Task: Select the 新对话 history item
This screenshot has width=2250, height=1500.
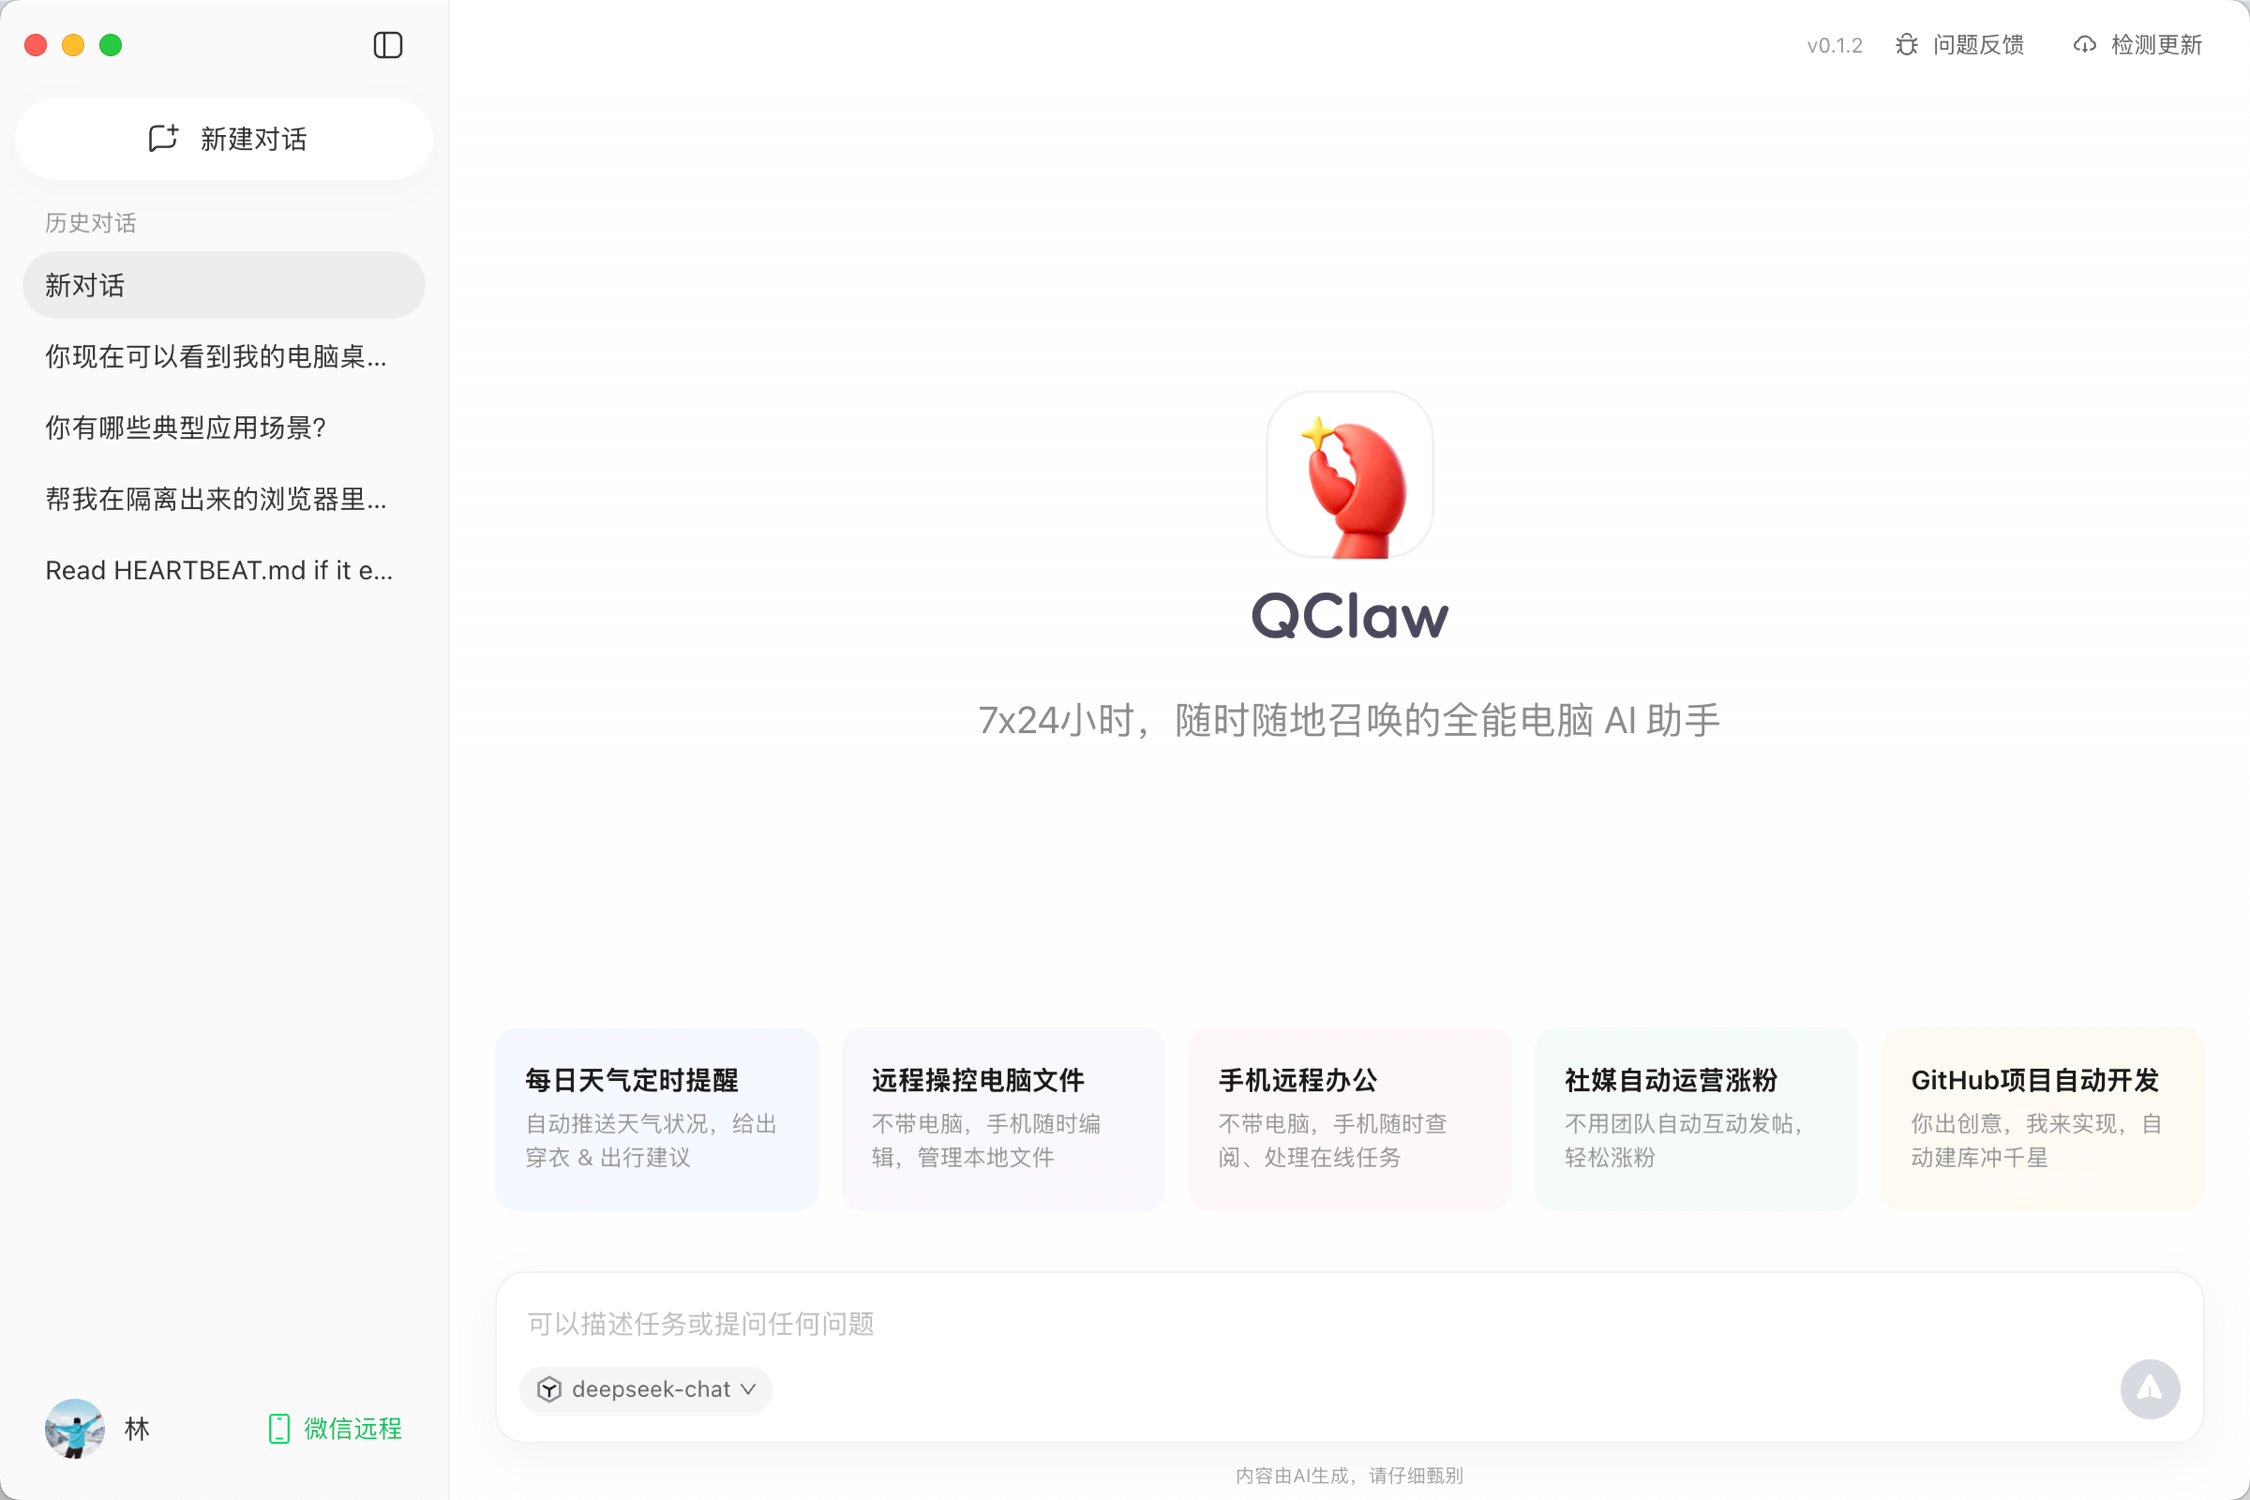Action: pyautogui.click(x=223, y=285)
